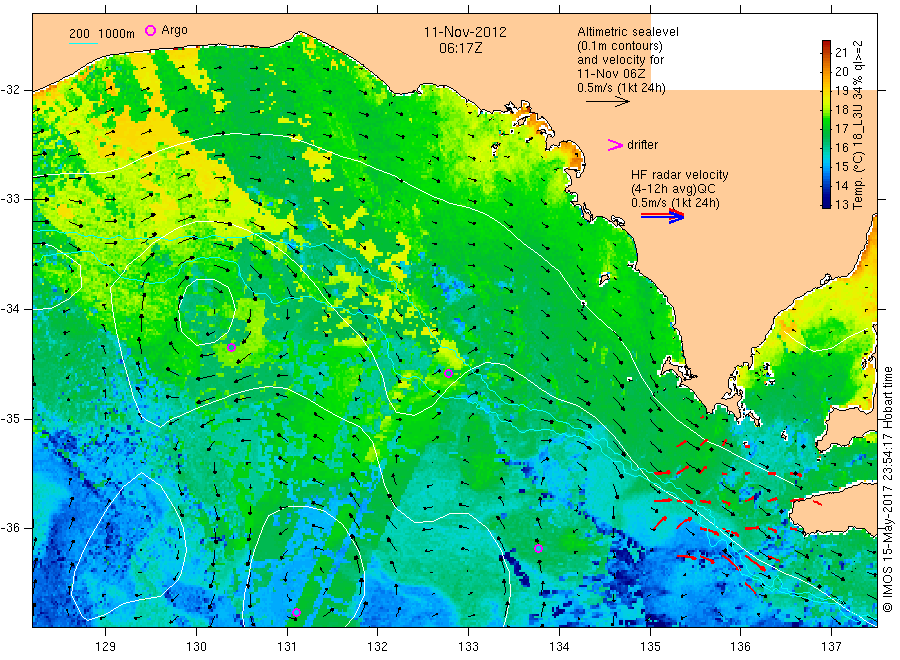Viewport: 900px width, 660px height.
Task: Click the 'drifter' legend label
Action: click(x=642, y=145)
